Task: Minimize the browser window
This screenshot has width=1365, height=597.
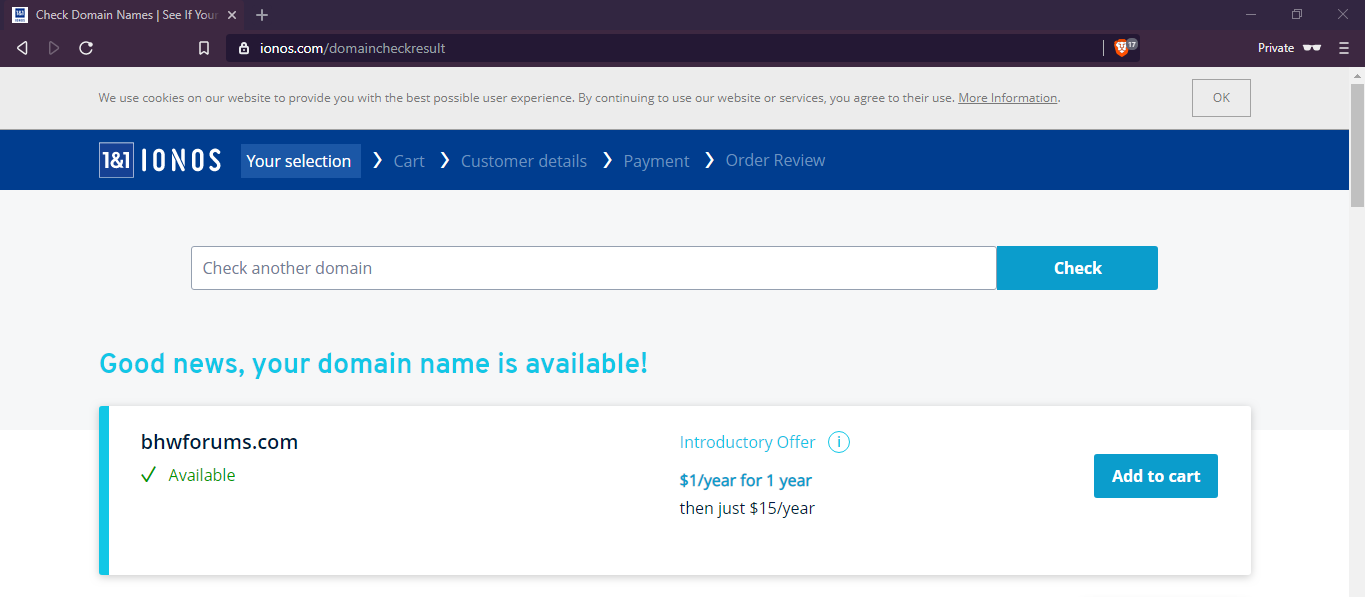Action: click(1251, 14)
